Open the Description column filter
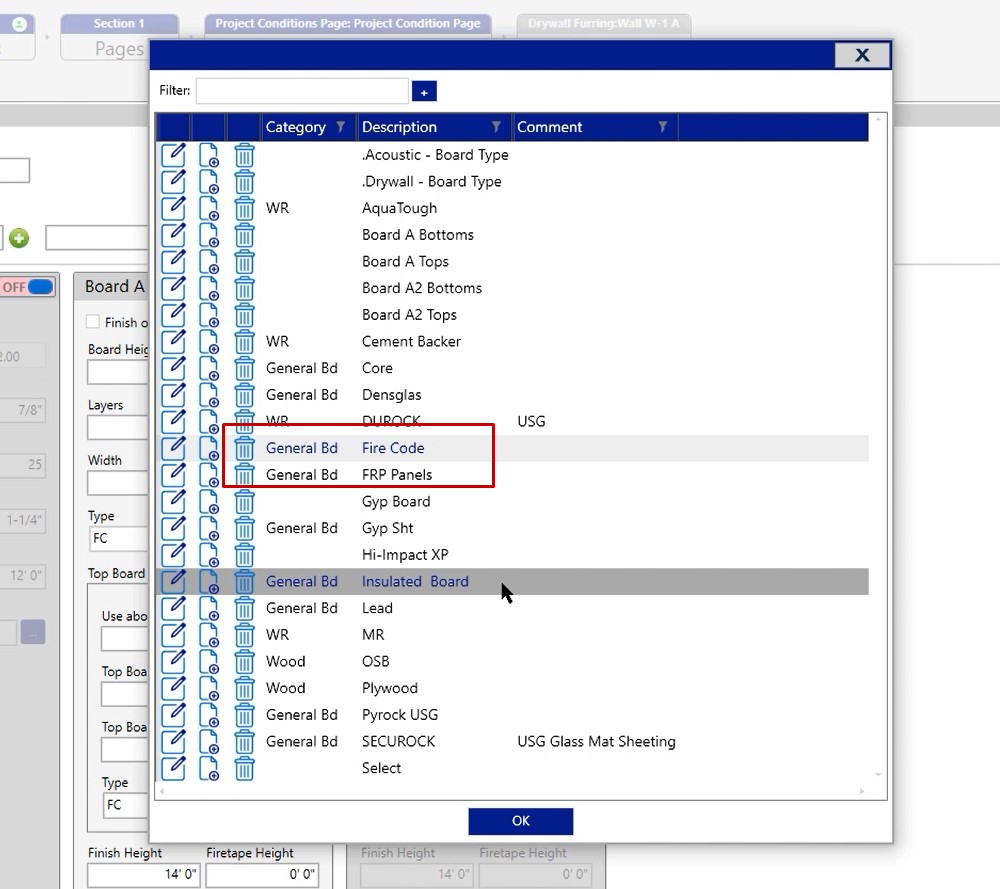Viewport: 1000px width, 889px height. [x=496, y=127]
